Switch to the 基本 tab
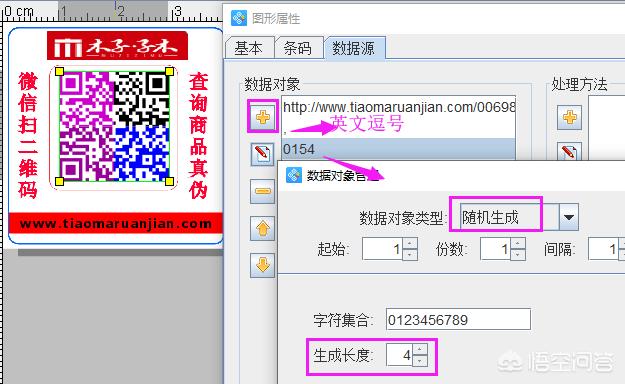Image resolution: width=625 pixels, height=384 pixels. (249, 48)
